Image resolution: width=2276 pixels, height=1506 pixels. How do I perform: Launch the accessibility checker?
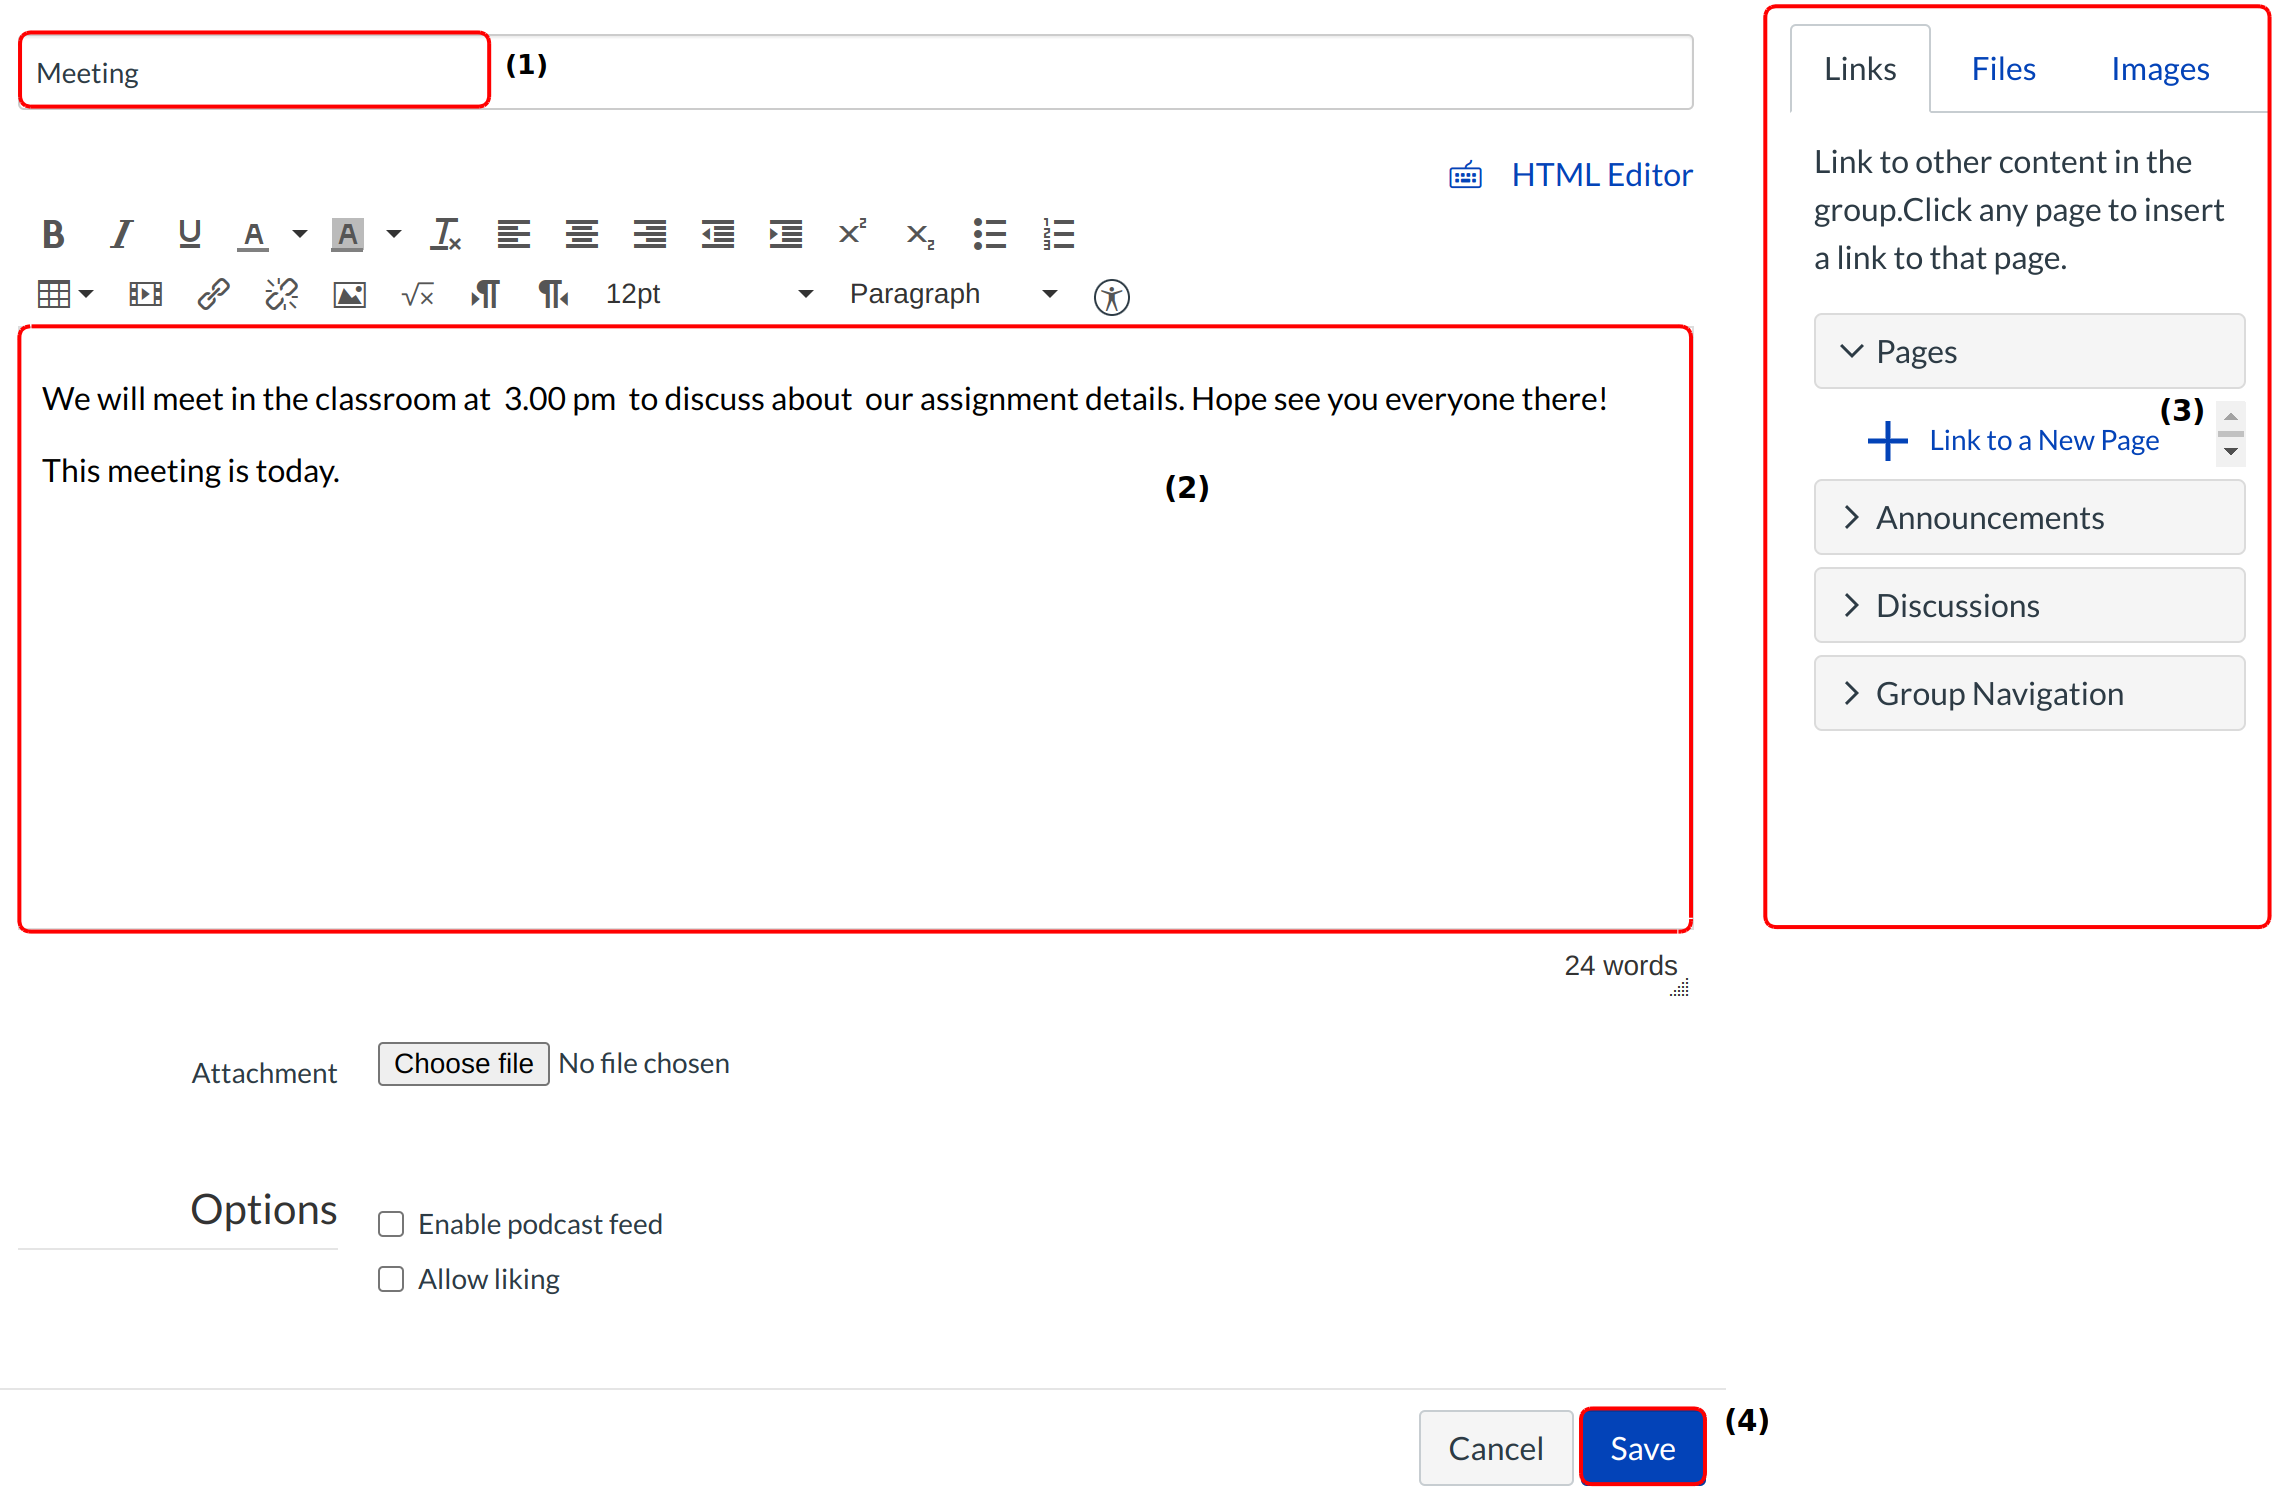(x=1111, y=297)
